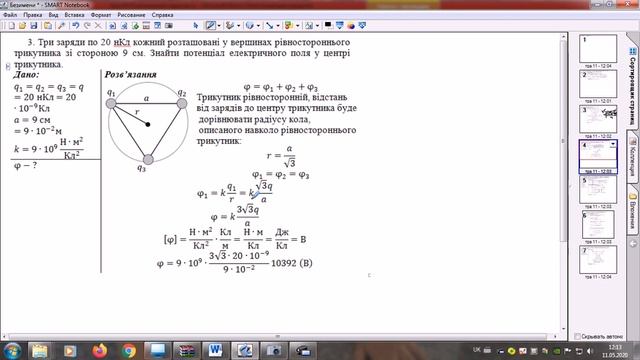Open the Справка menu
This screenshot has height=360, width=640.
tap(162, 15)
